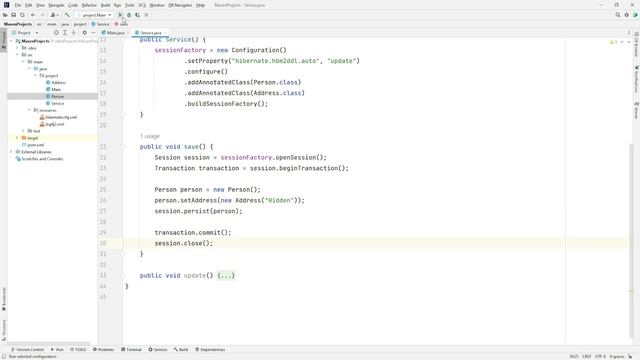640x360 pixels.
Task: Select Address class in project tree
Action: (56, 82)
